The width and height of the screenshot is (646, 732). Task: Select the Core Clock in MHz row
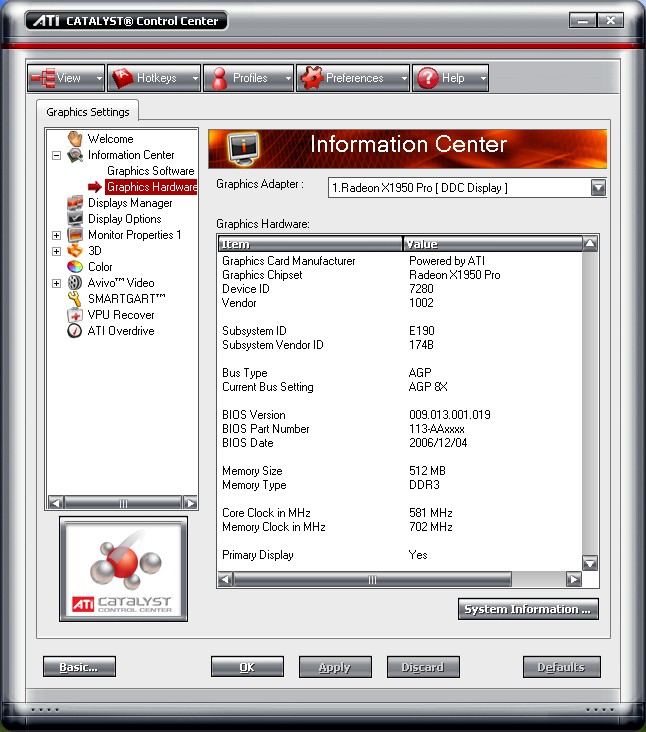pos(400,513)
